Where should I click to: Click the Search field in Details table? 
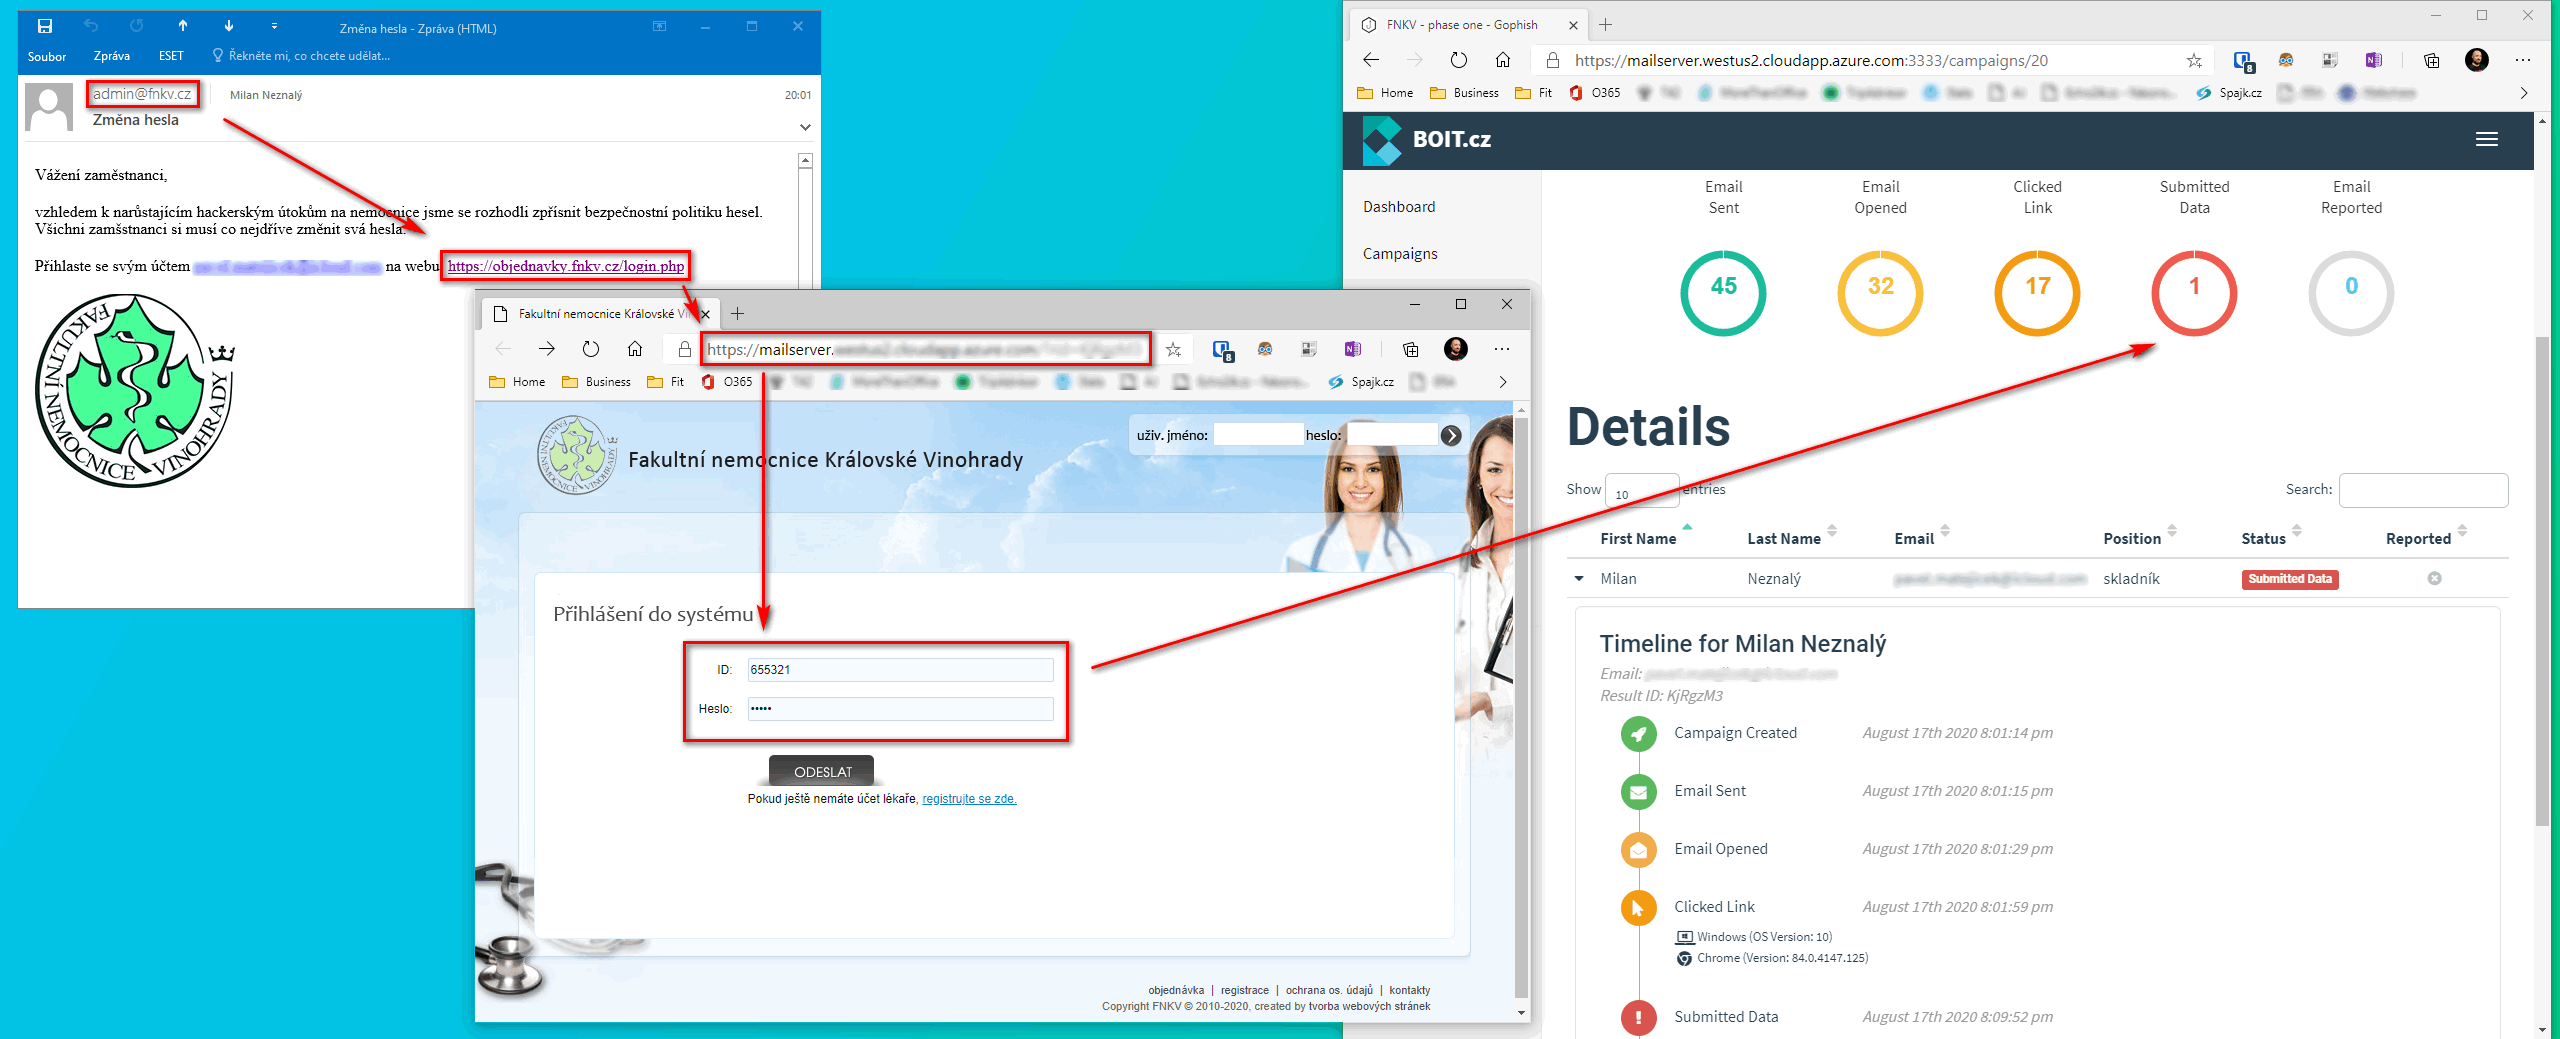pyautogui.click(x=2423, y=490)
